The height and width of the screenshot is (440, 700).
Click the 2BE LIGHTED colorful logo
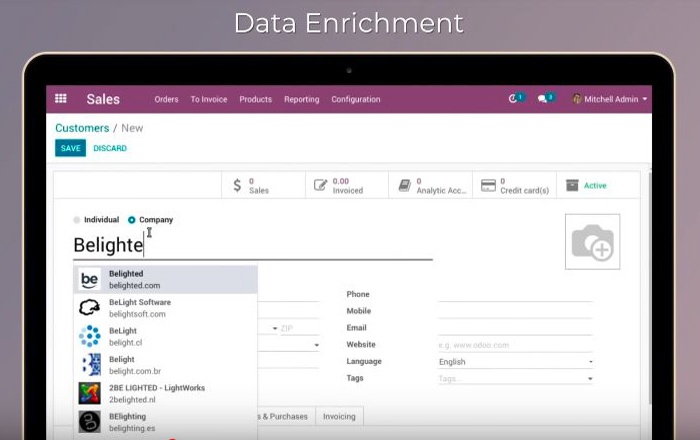tap(89, 393)
